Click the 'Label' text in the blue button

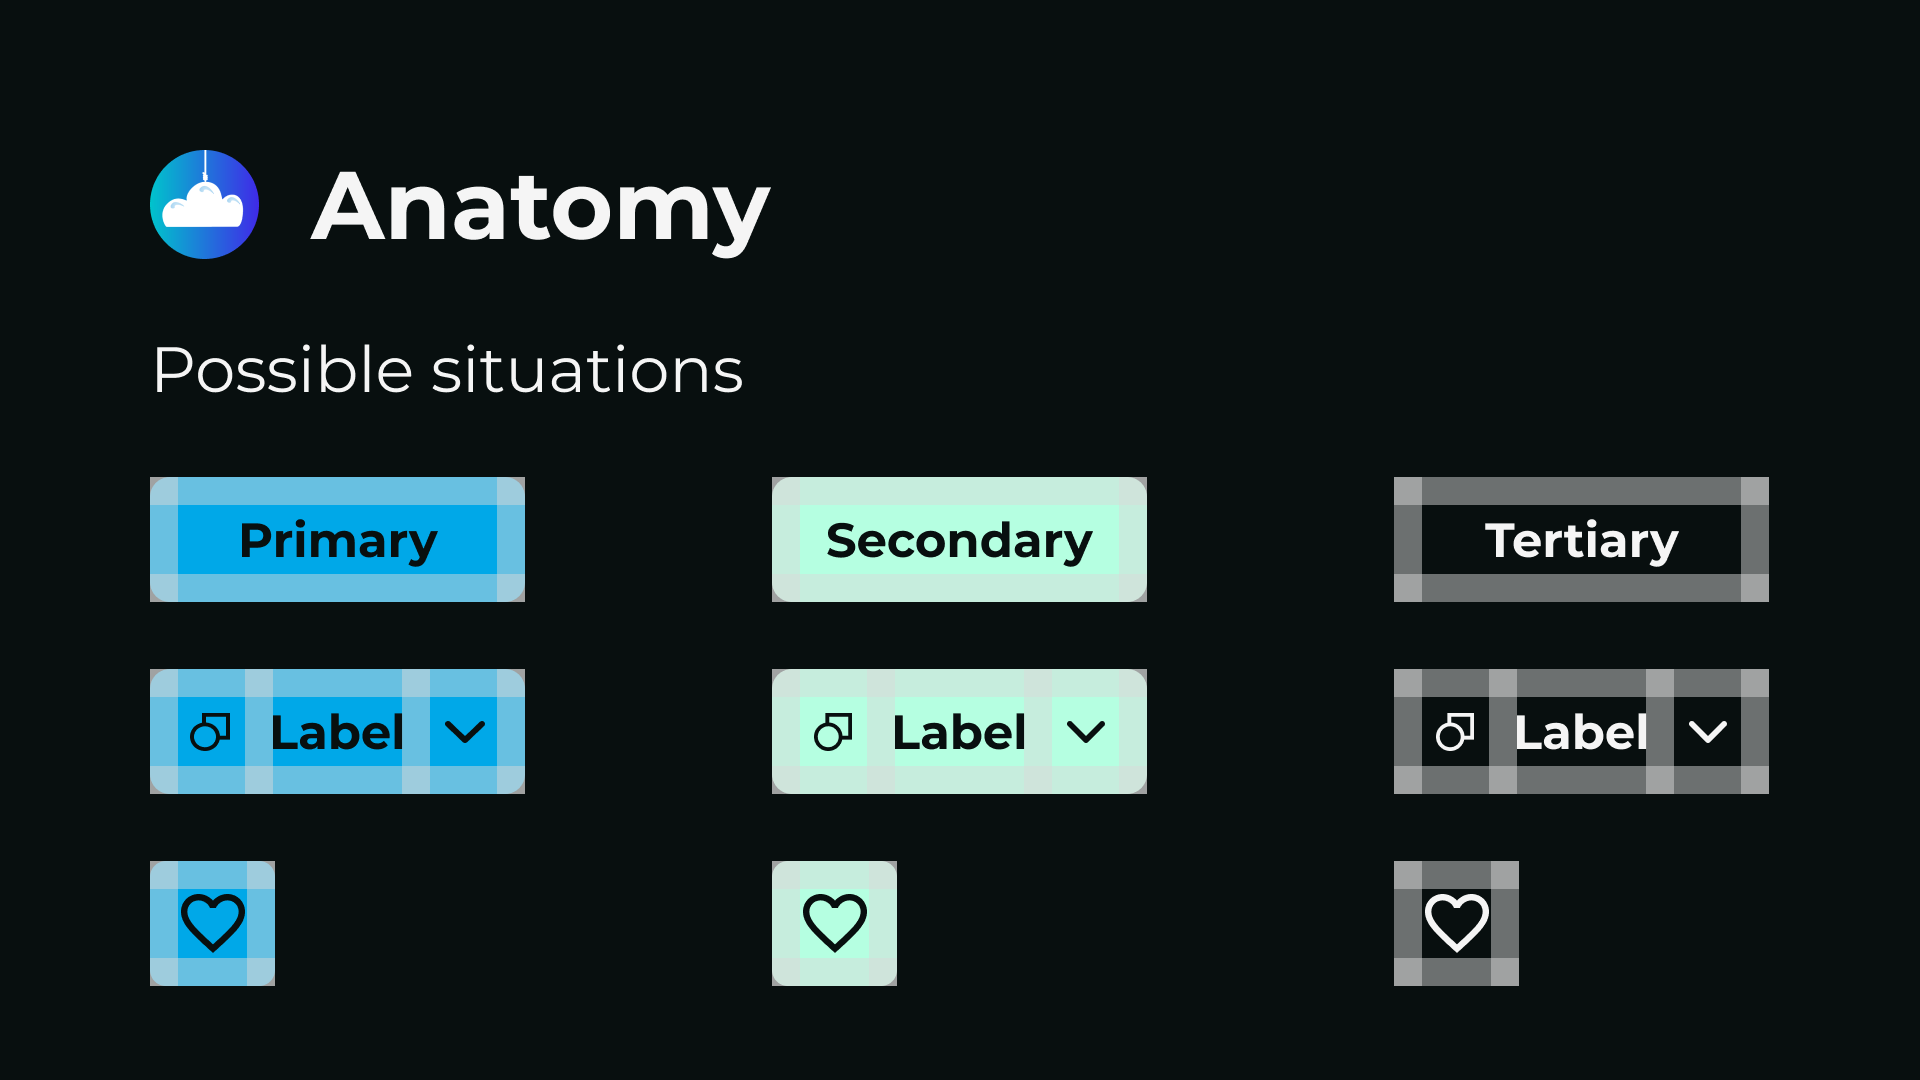[x=337, y=731]
